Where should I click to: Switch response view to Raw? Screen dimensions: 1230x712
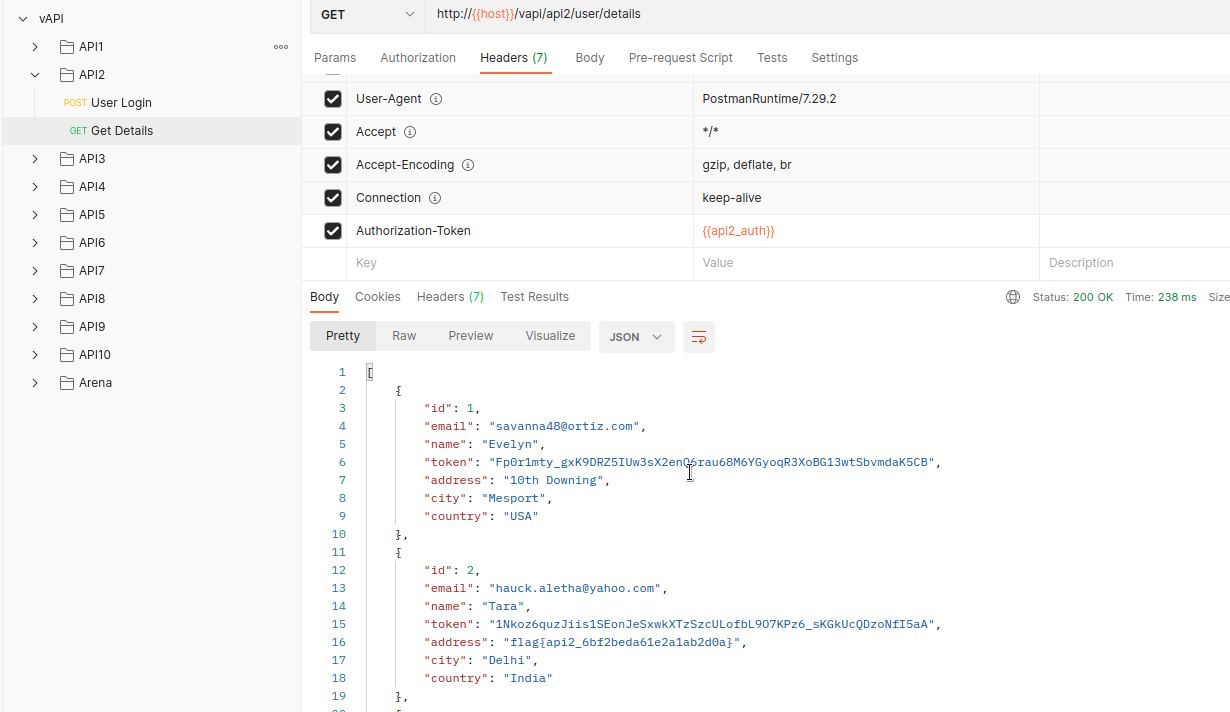coord(404,336)
